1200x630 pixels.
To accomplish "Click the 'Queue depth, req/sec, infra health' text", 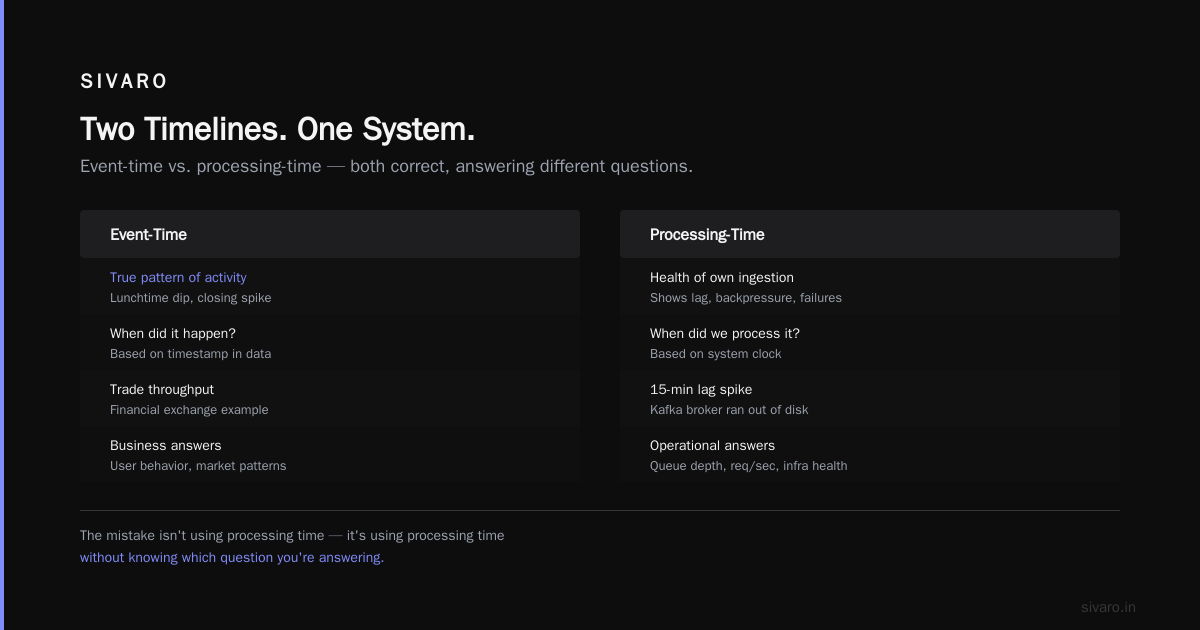I will [748, 466].
